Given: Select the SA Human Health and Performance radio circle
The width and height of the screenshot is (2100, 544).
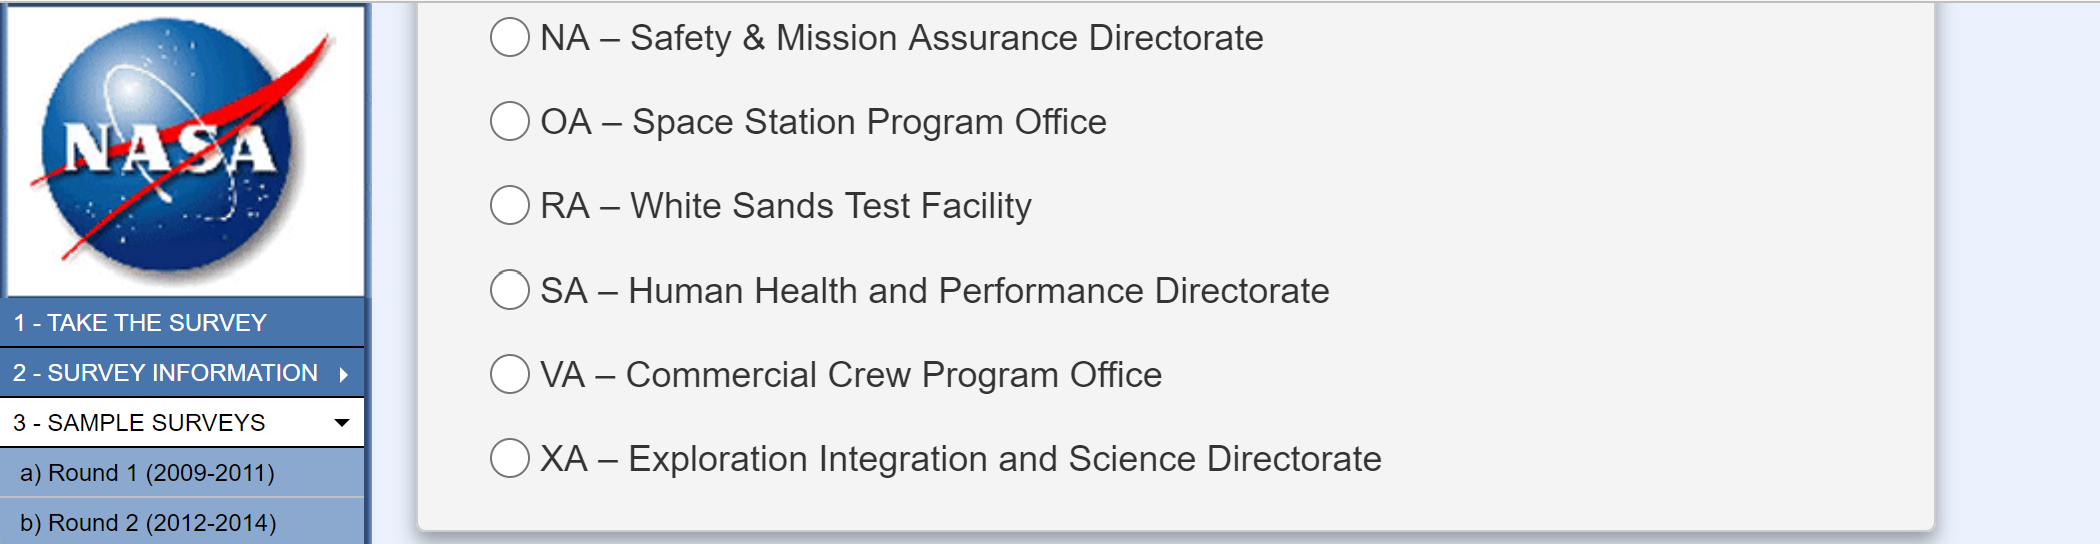Looking at the screenshot, I should pyautogui.click(x=510, y=290).
